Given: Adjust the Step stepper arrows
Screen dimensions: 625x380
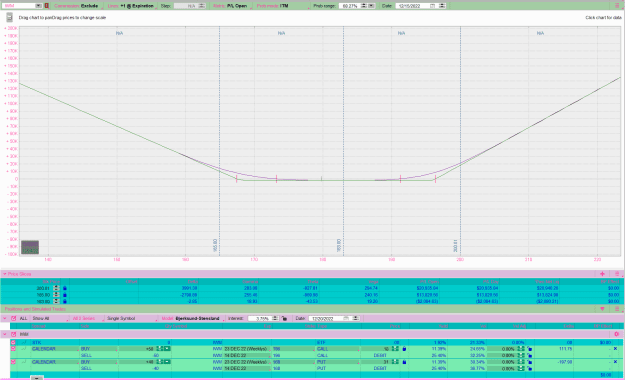Looking at the screenshot, I should pyautogui.click(x=202, y=6).
